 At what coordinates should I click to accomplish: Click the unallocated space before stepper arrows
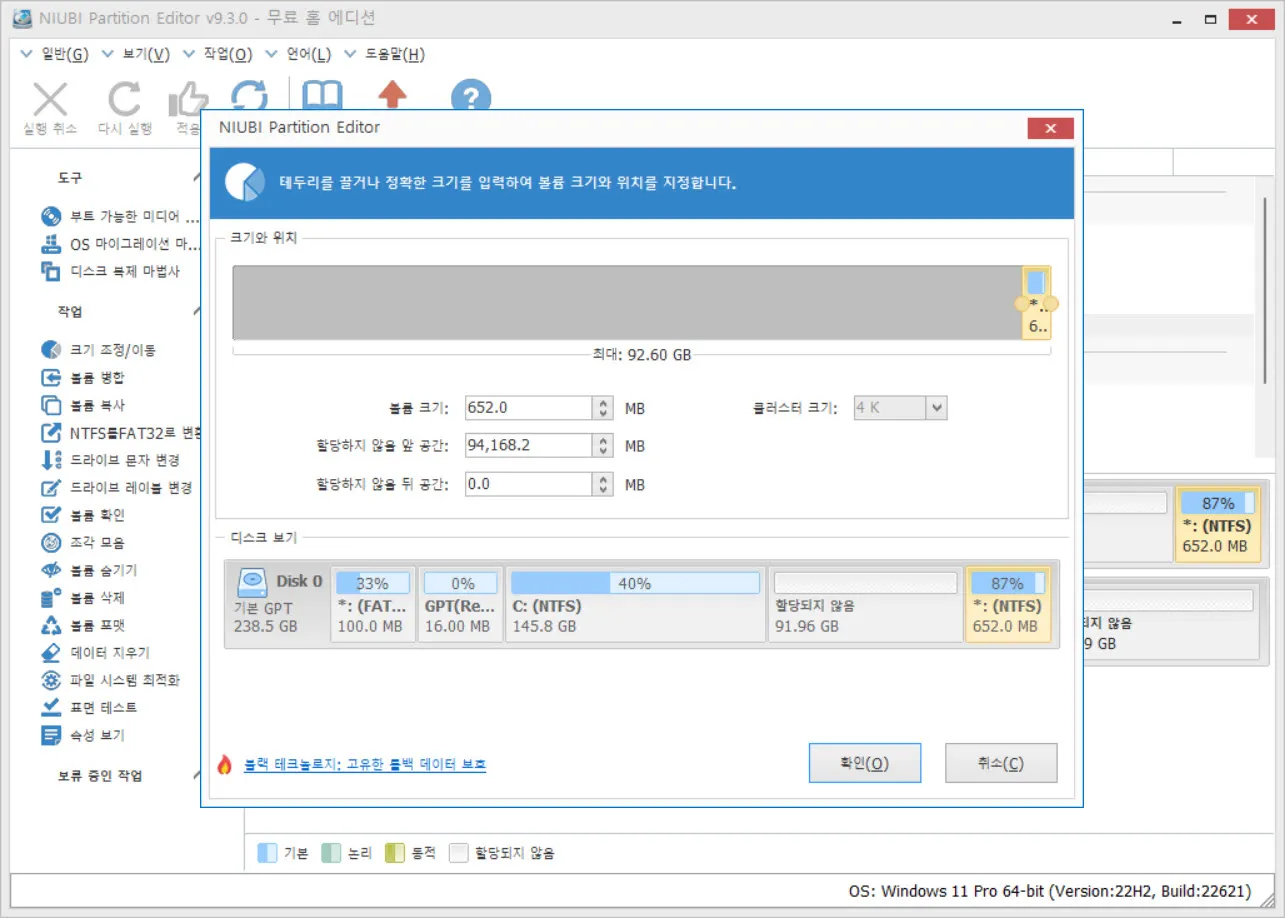point(603,446)
